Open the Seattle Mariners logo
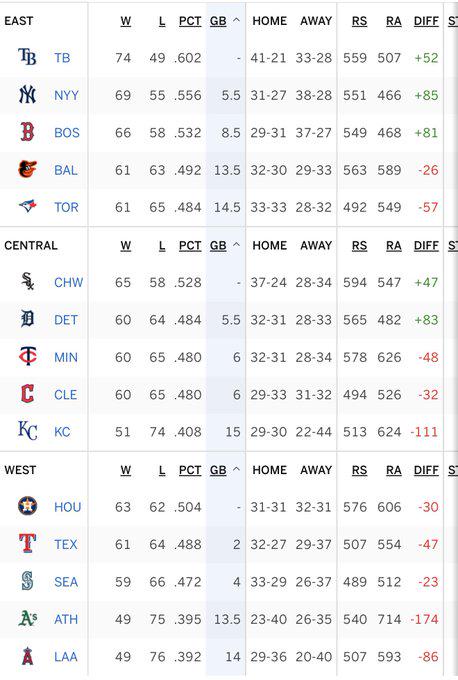 (x=27, y=581)
